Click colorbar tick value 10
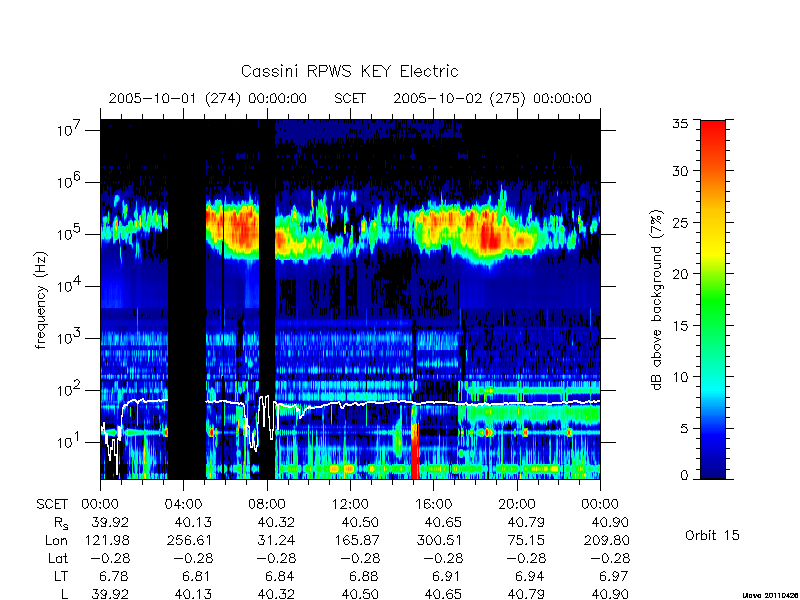Image resolution: width=800 pixels, height=600 pixels. (x=680, y=377)
